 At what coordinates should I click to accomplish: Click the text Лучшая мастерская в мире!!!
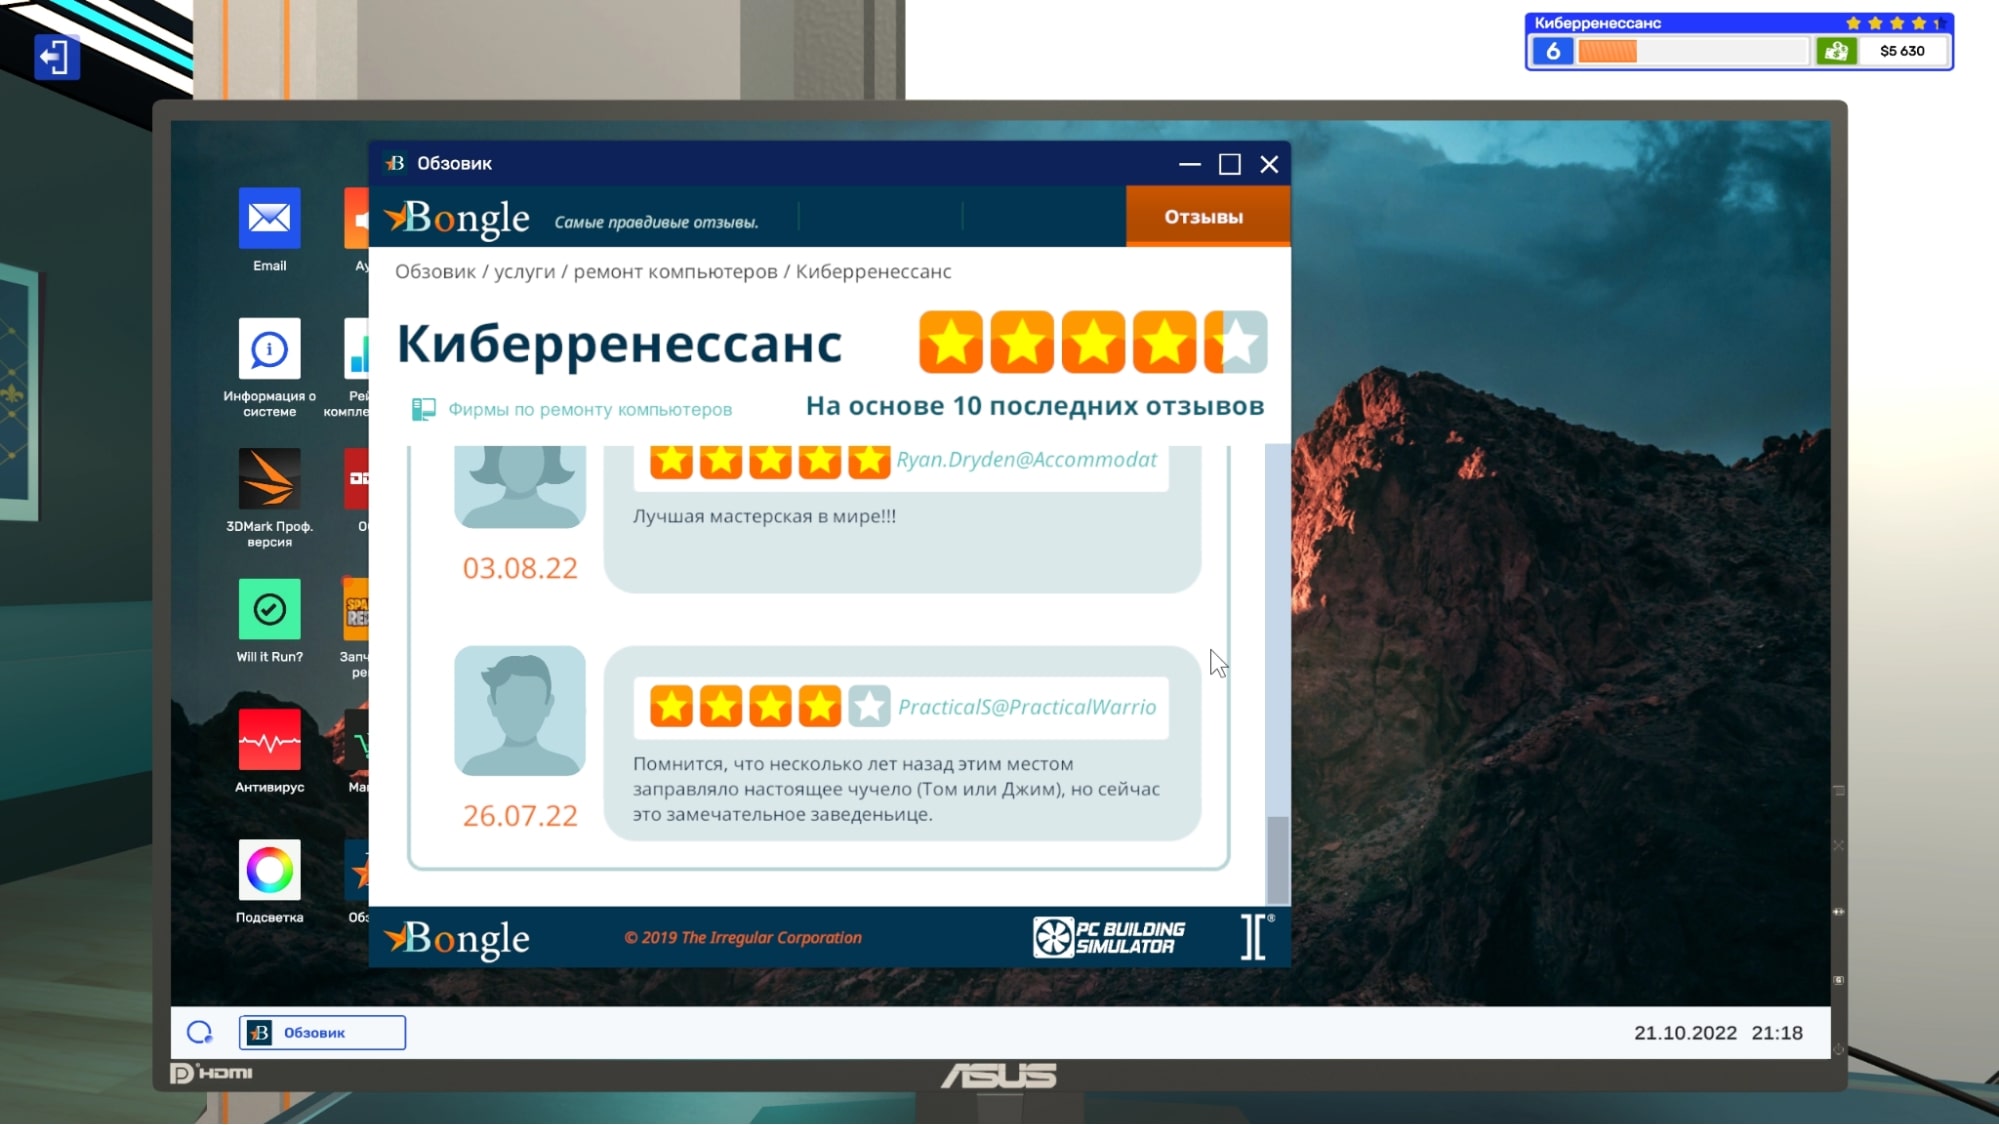point(764,516)
